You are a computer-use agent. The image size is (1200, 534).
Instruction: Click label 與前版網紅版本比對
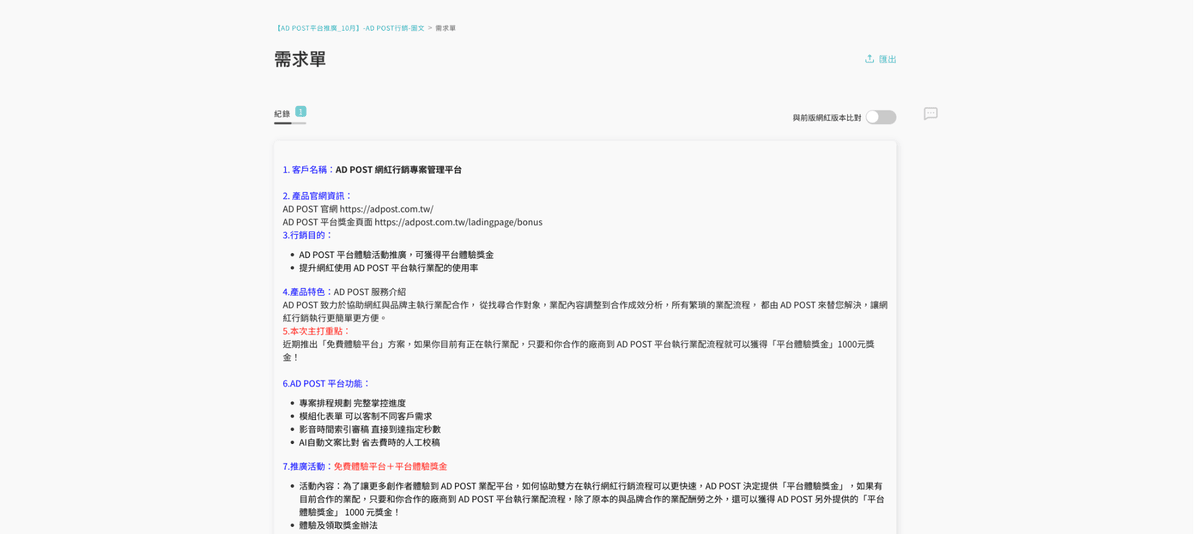pos(831,118)
